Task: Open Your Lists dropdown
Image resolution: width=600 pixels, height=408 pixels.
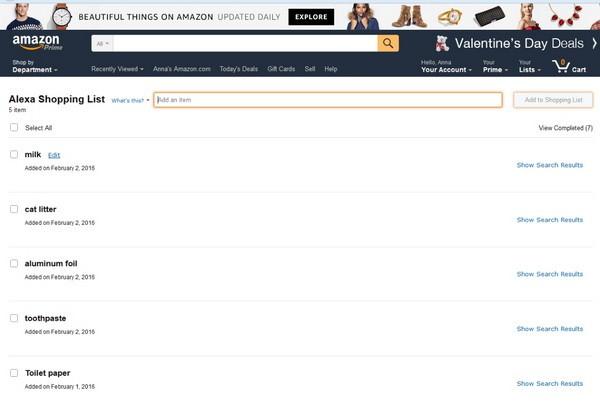Action: point(530,66)
